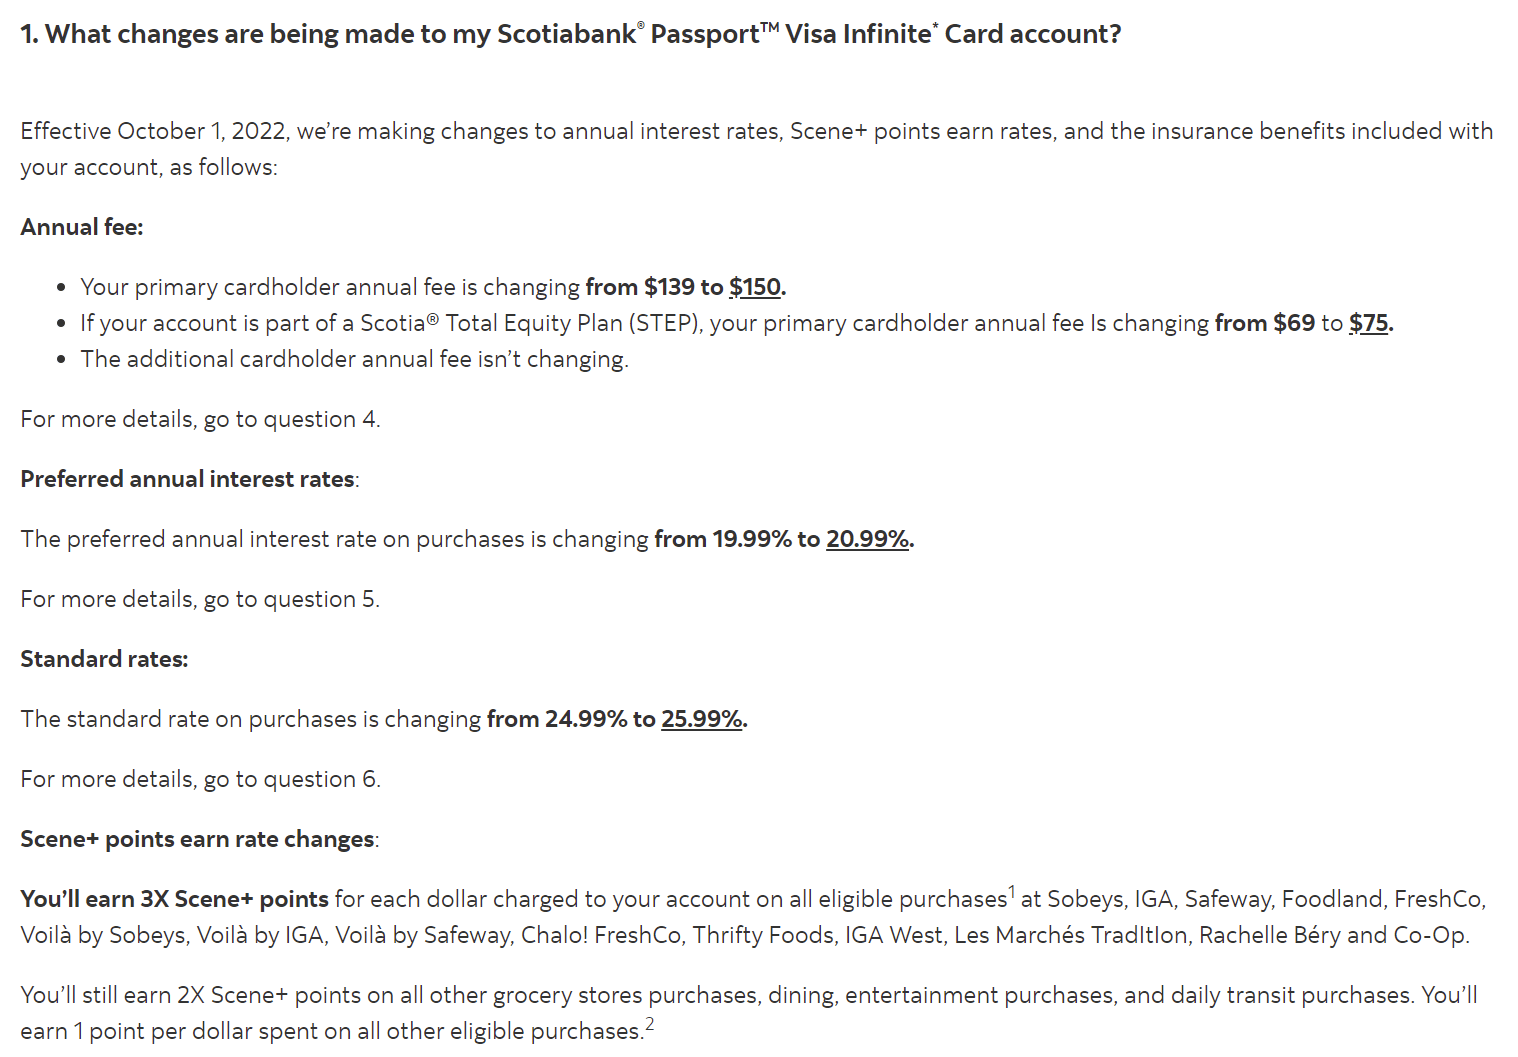The height and width of the screenshot is (1057, 1518).
Task: Click "For more details, go to question 6"
Action: (200, 779)
